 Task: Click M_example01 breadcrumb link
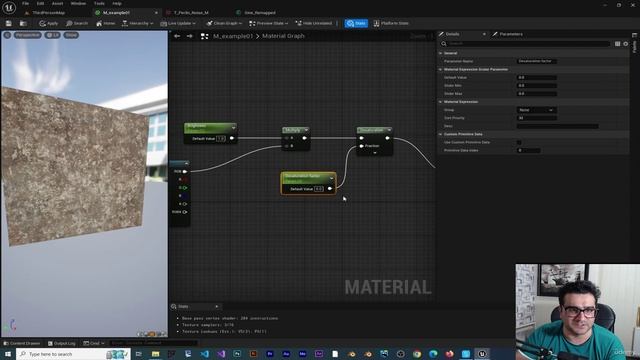(233, 36)
